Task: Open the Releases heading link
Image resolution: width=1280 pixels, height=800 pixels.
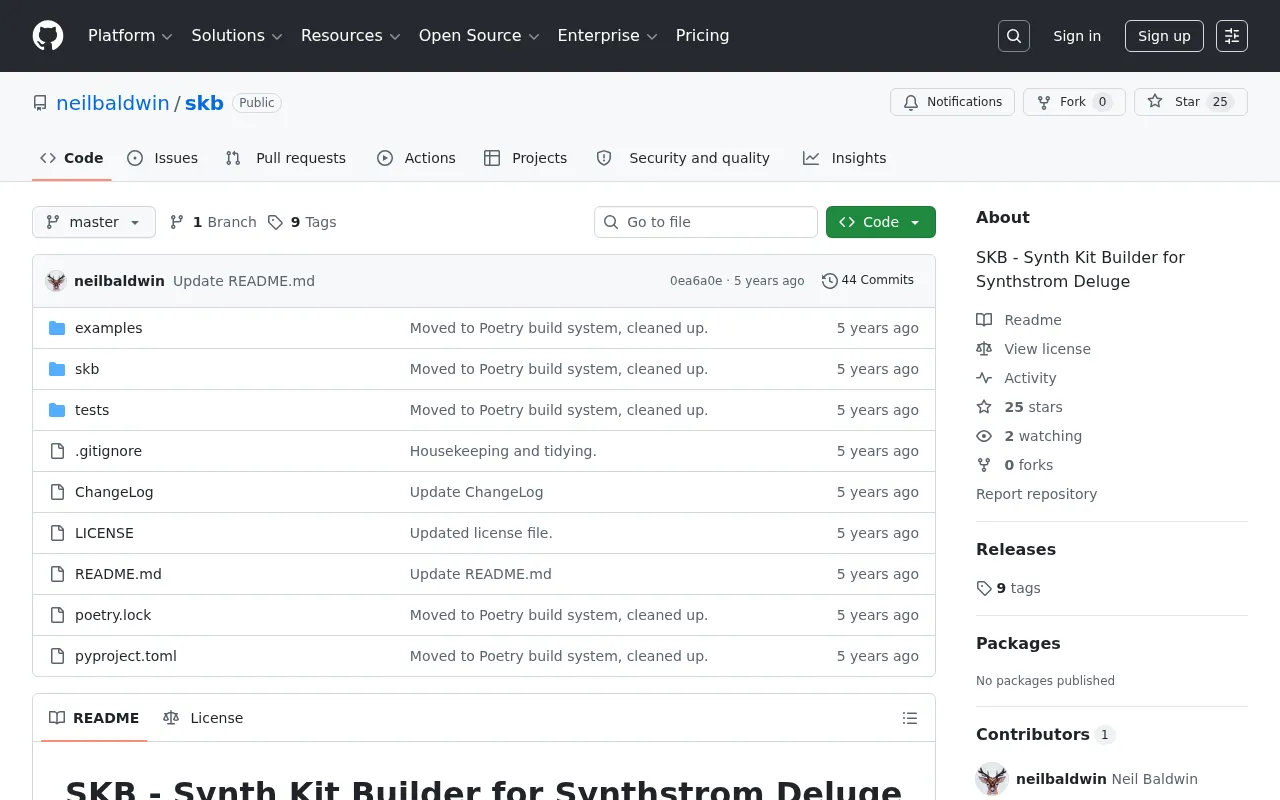Action: point(1016,549)
